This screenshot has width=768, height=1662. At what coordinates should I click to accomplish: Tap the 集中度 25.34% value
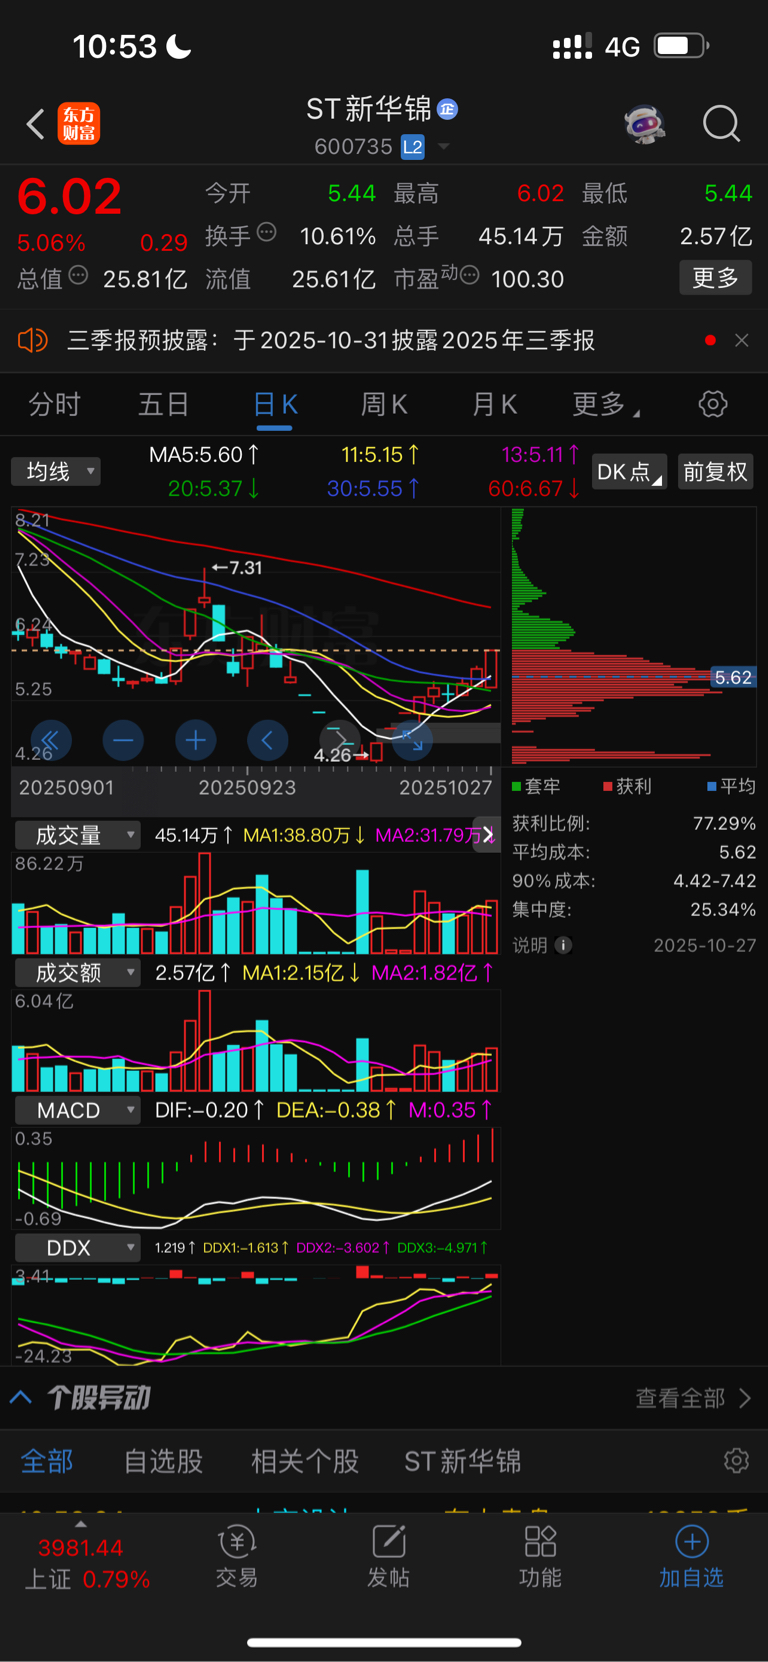coord(724,909)
